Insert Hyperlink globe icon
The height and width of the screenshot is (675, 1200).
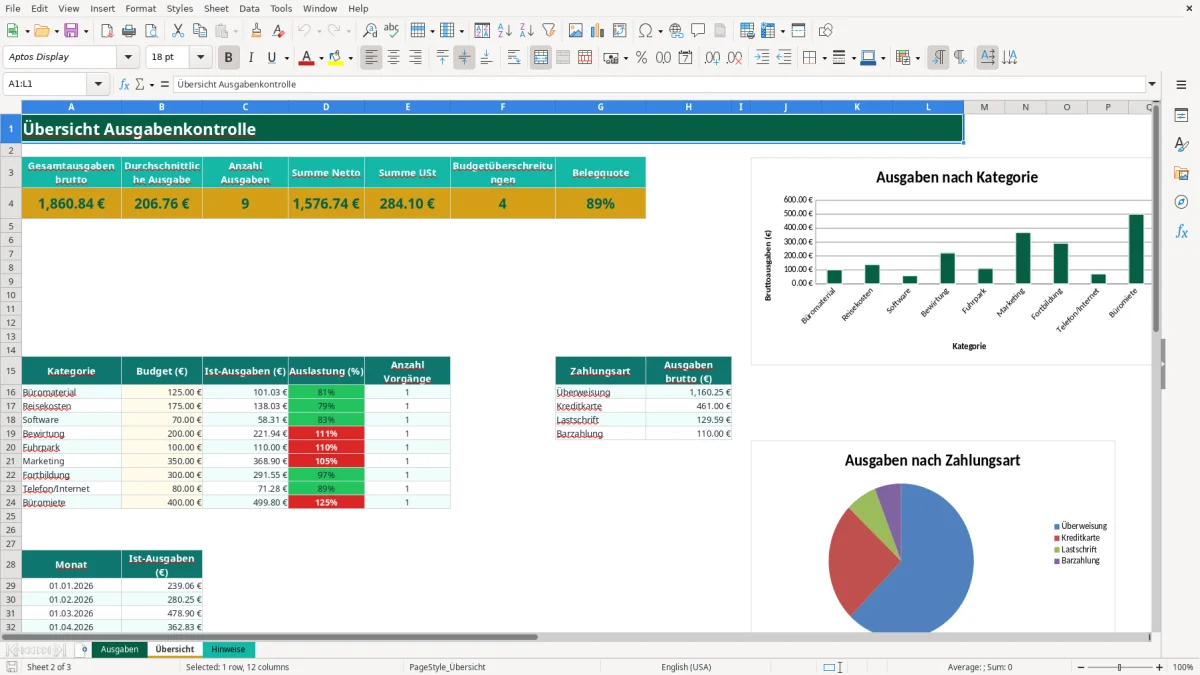click(x=676, y=31)
